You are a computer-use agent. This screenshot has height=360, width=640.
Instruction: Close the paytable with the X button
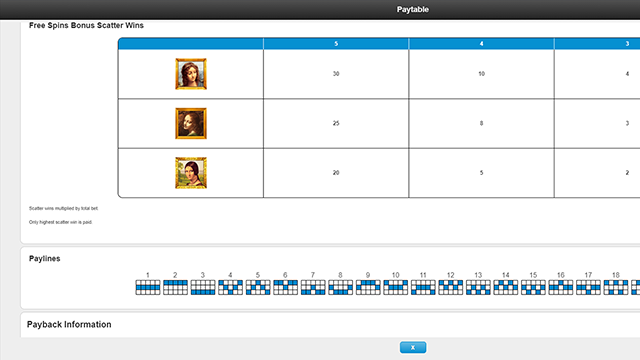pyautogui.click(x=413, y=347)
